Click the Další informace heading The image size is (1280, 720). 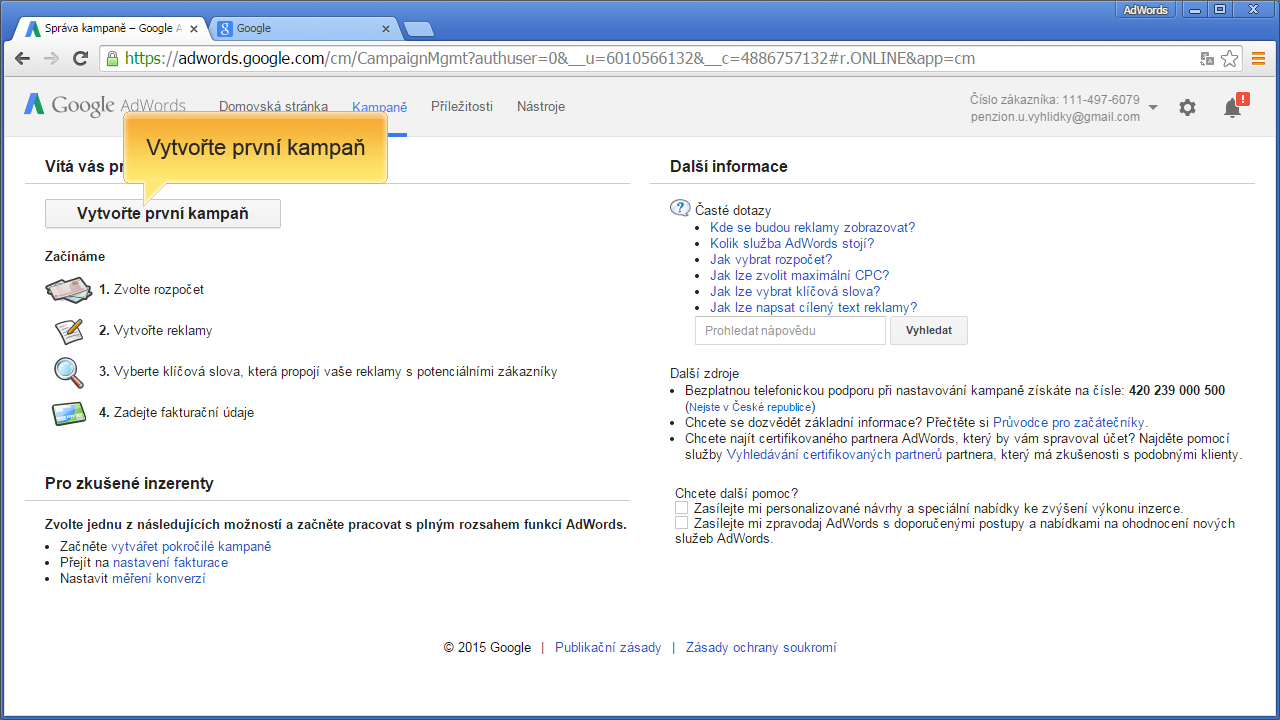coord(729,166)
